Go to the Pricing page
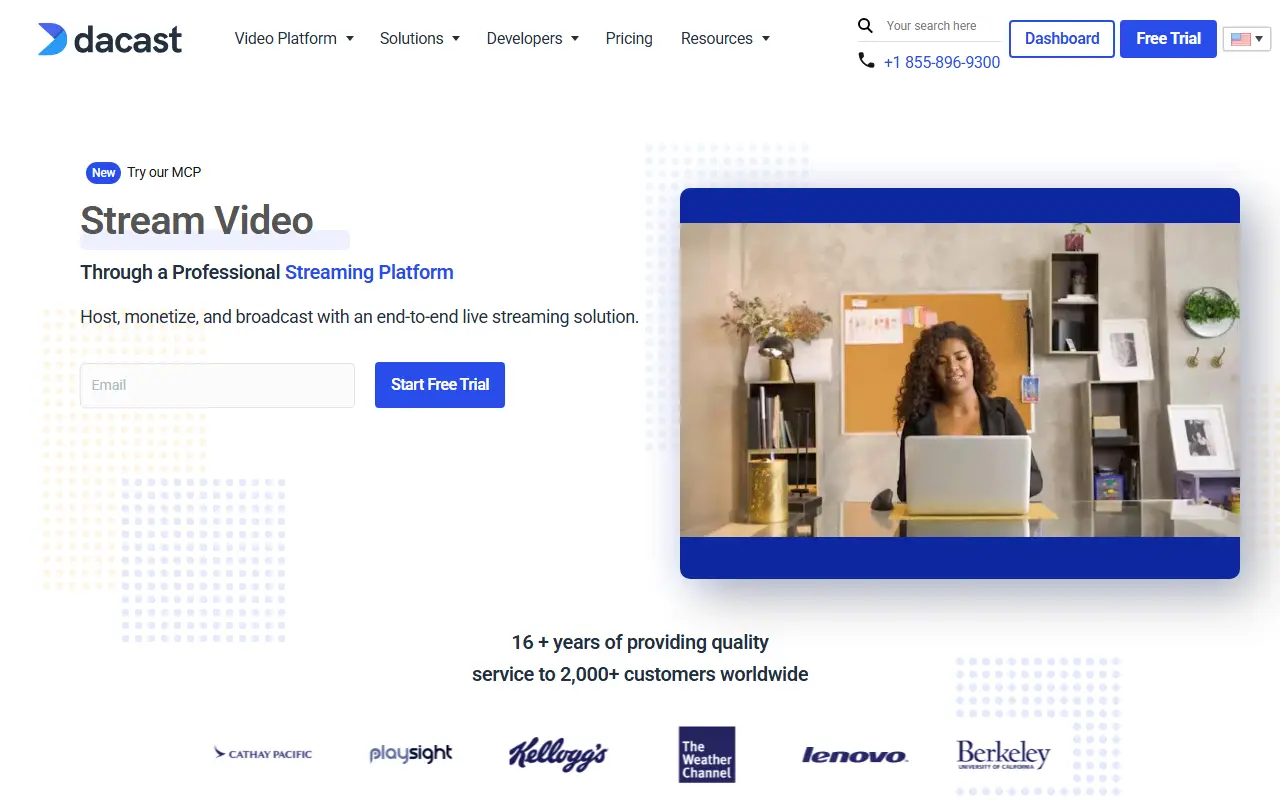This screenshot has width=1280, height=800. pos(629,39)
